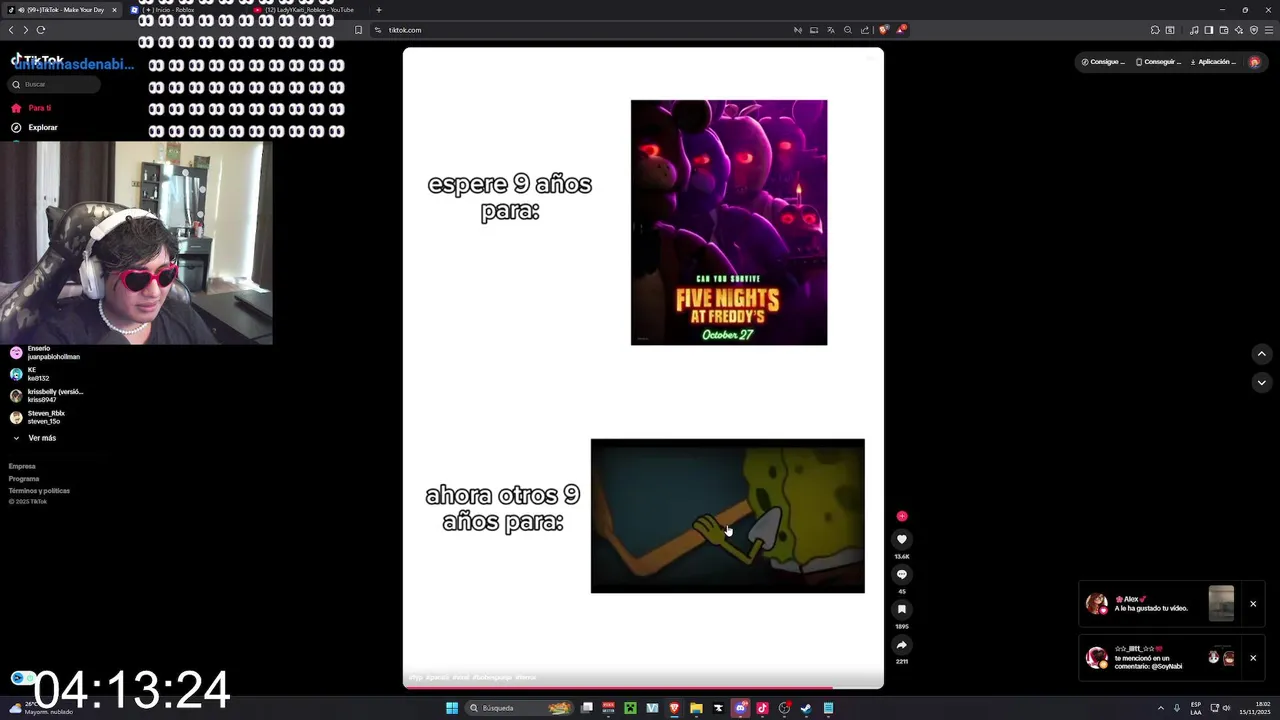
Task: Go to previous video with up chevron
Action: tap(1261, 354)
